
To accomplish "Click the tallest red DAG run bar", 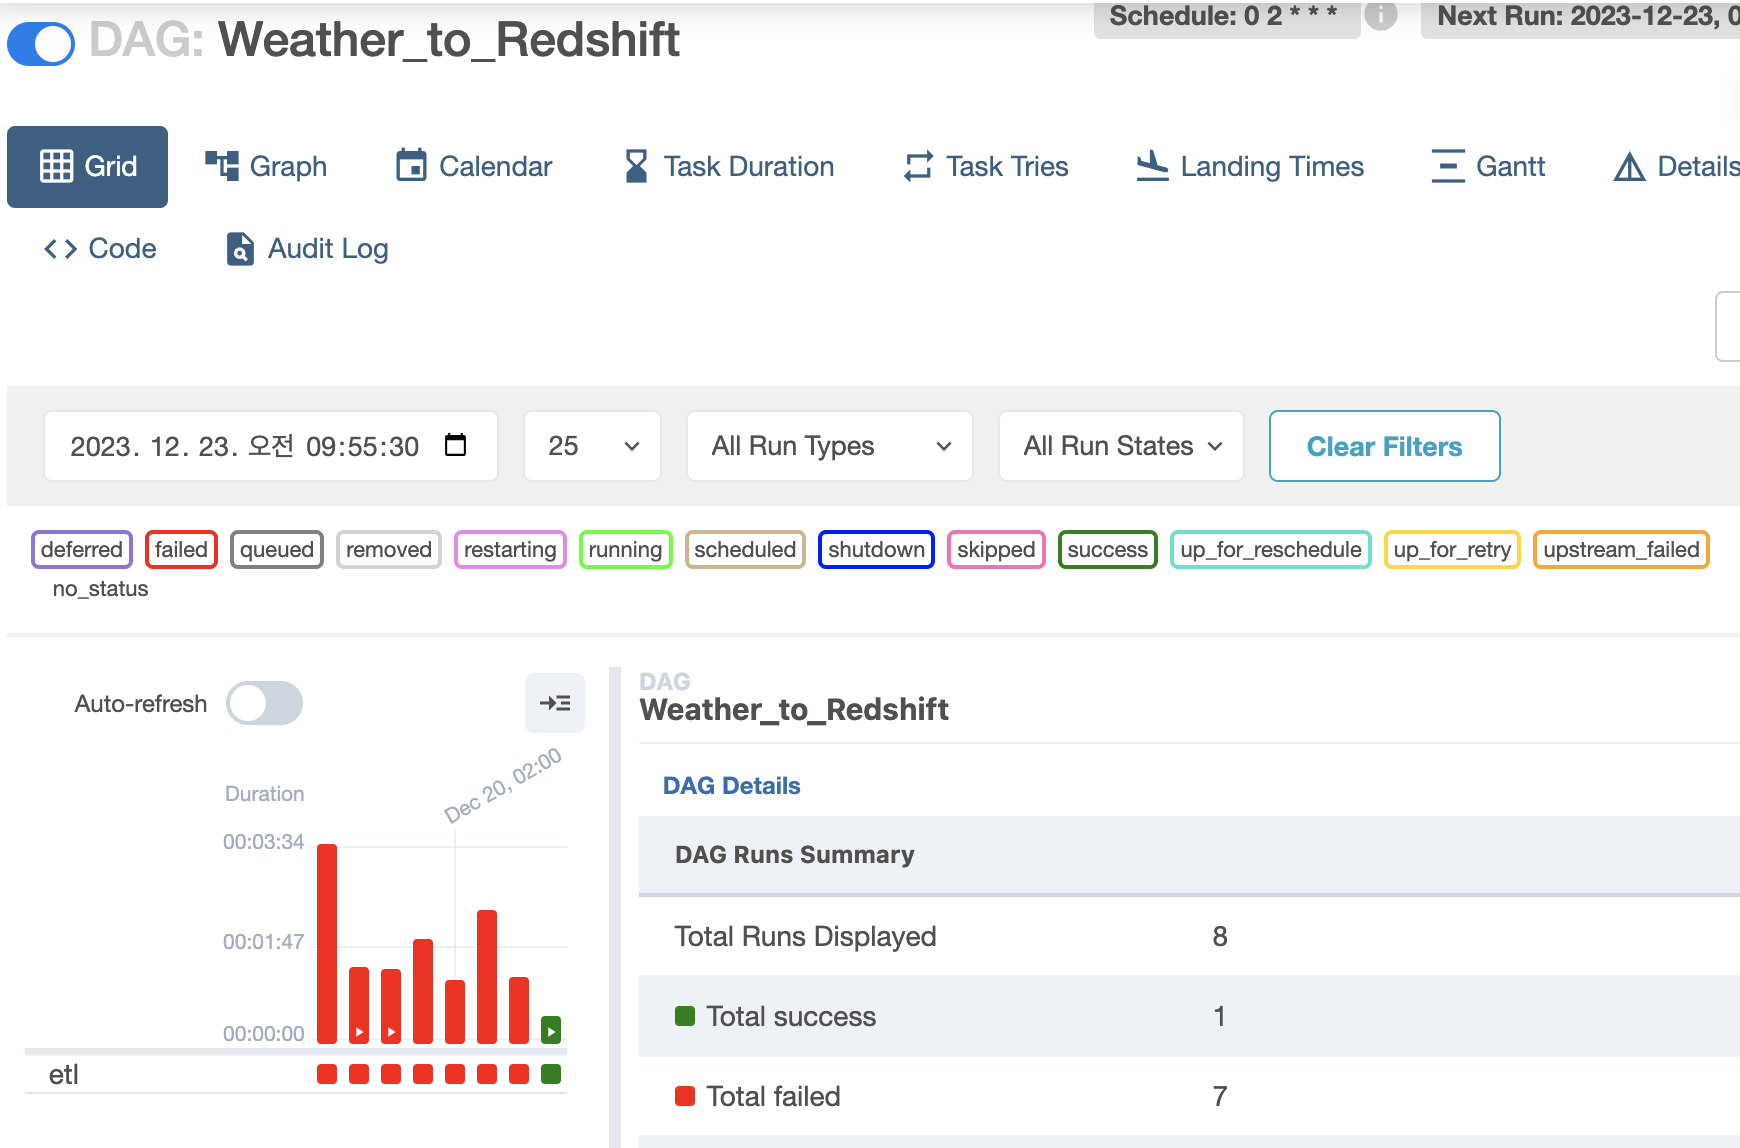I will pos(327,943).
